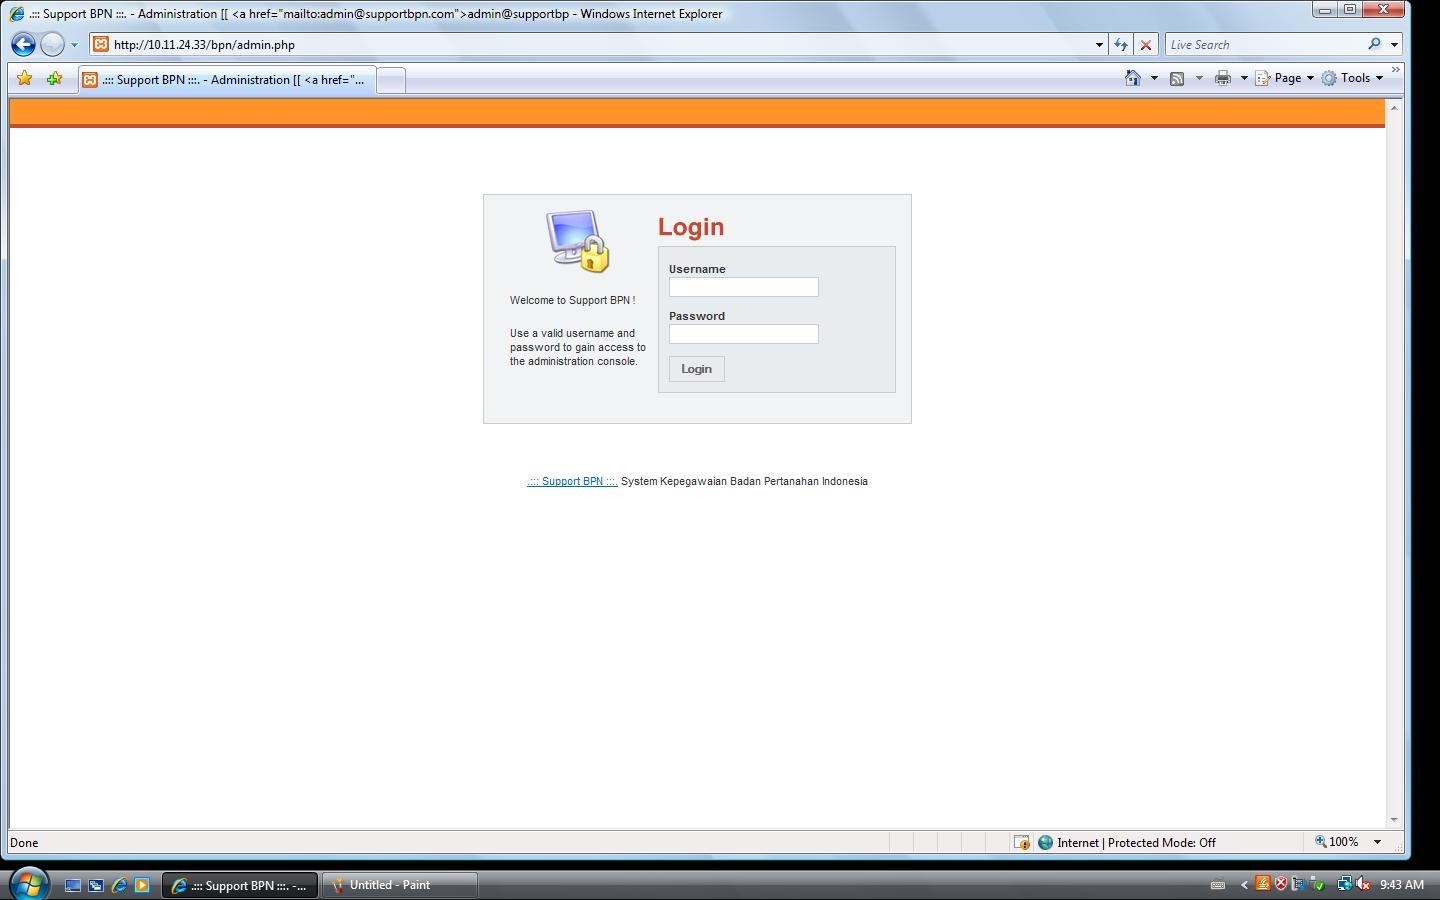Screen dimensions: 1440x900
Task: Focus the Password input field
Action: [744, 334]
